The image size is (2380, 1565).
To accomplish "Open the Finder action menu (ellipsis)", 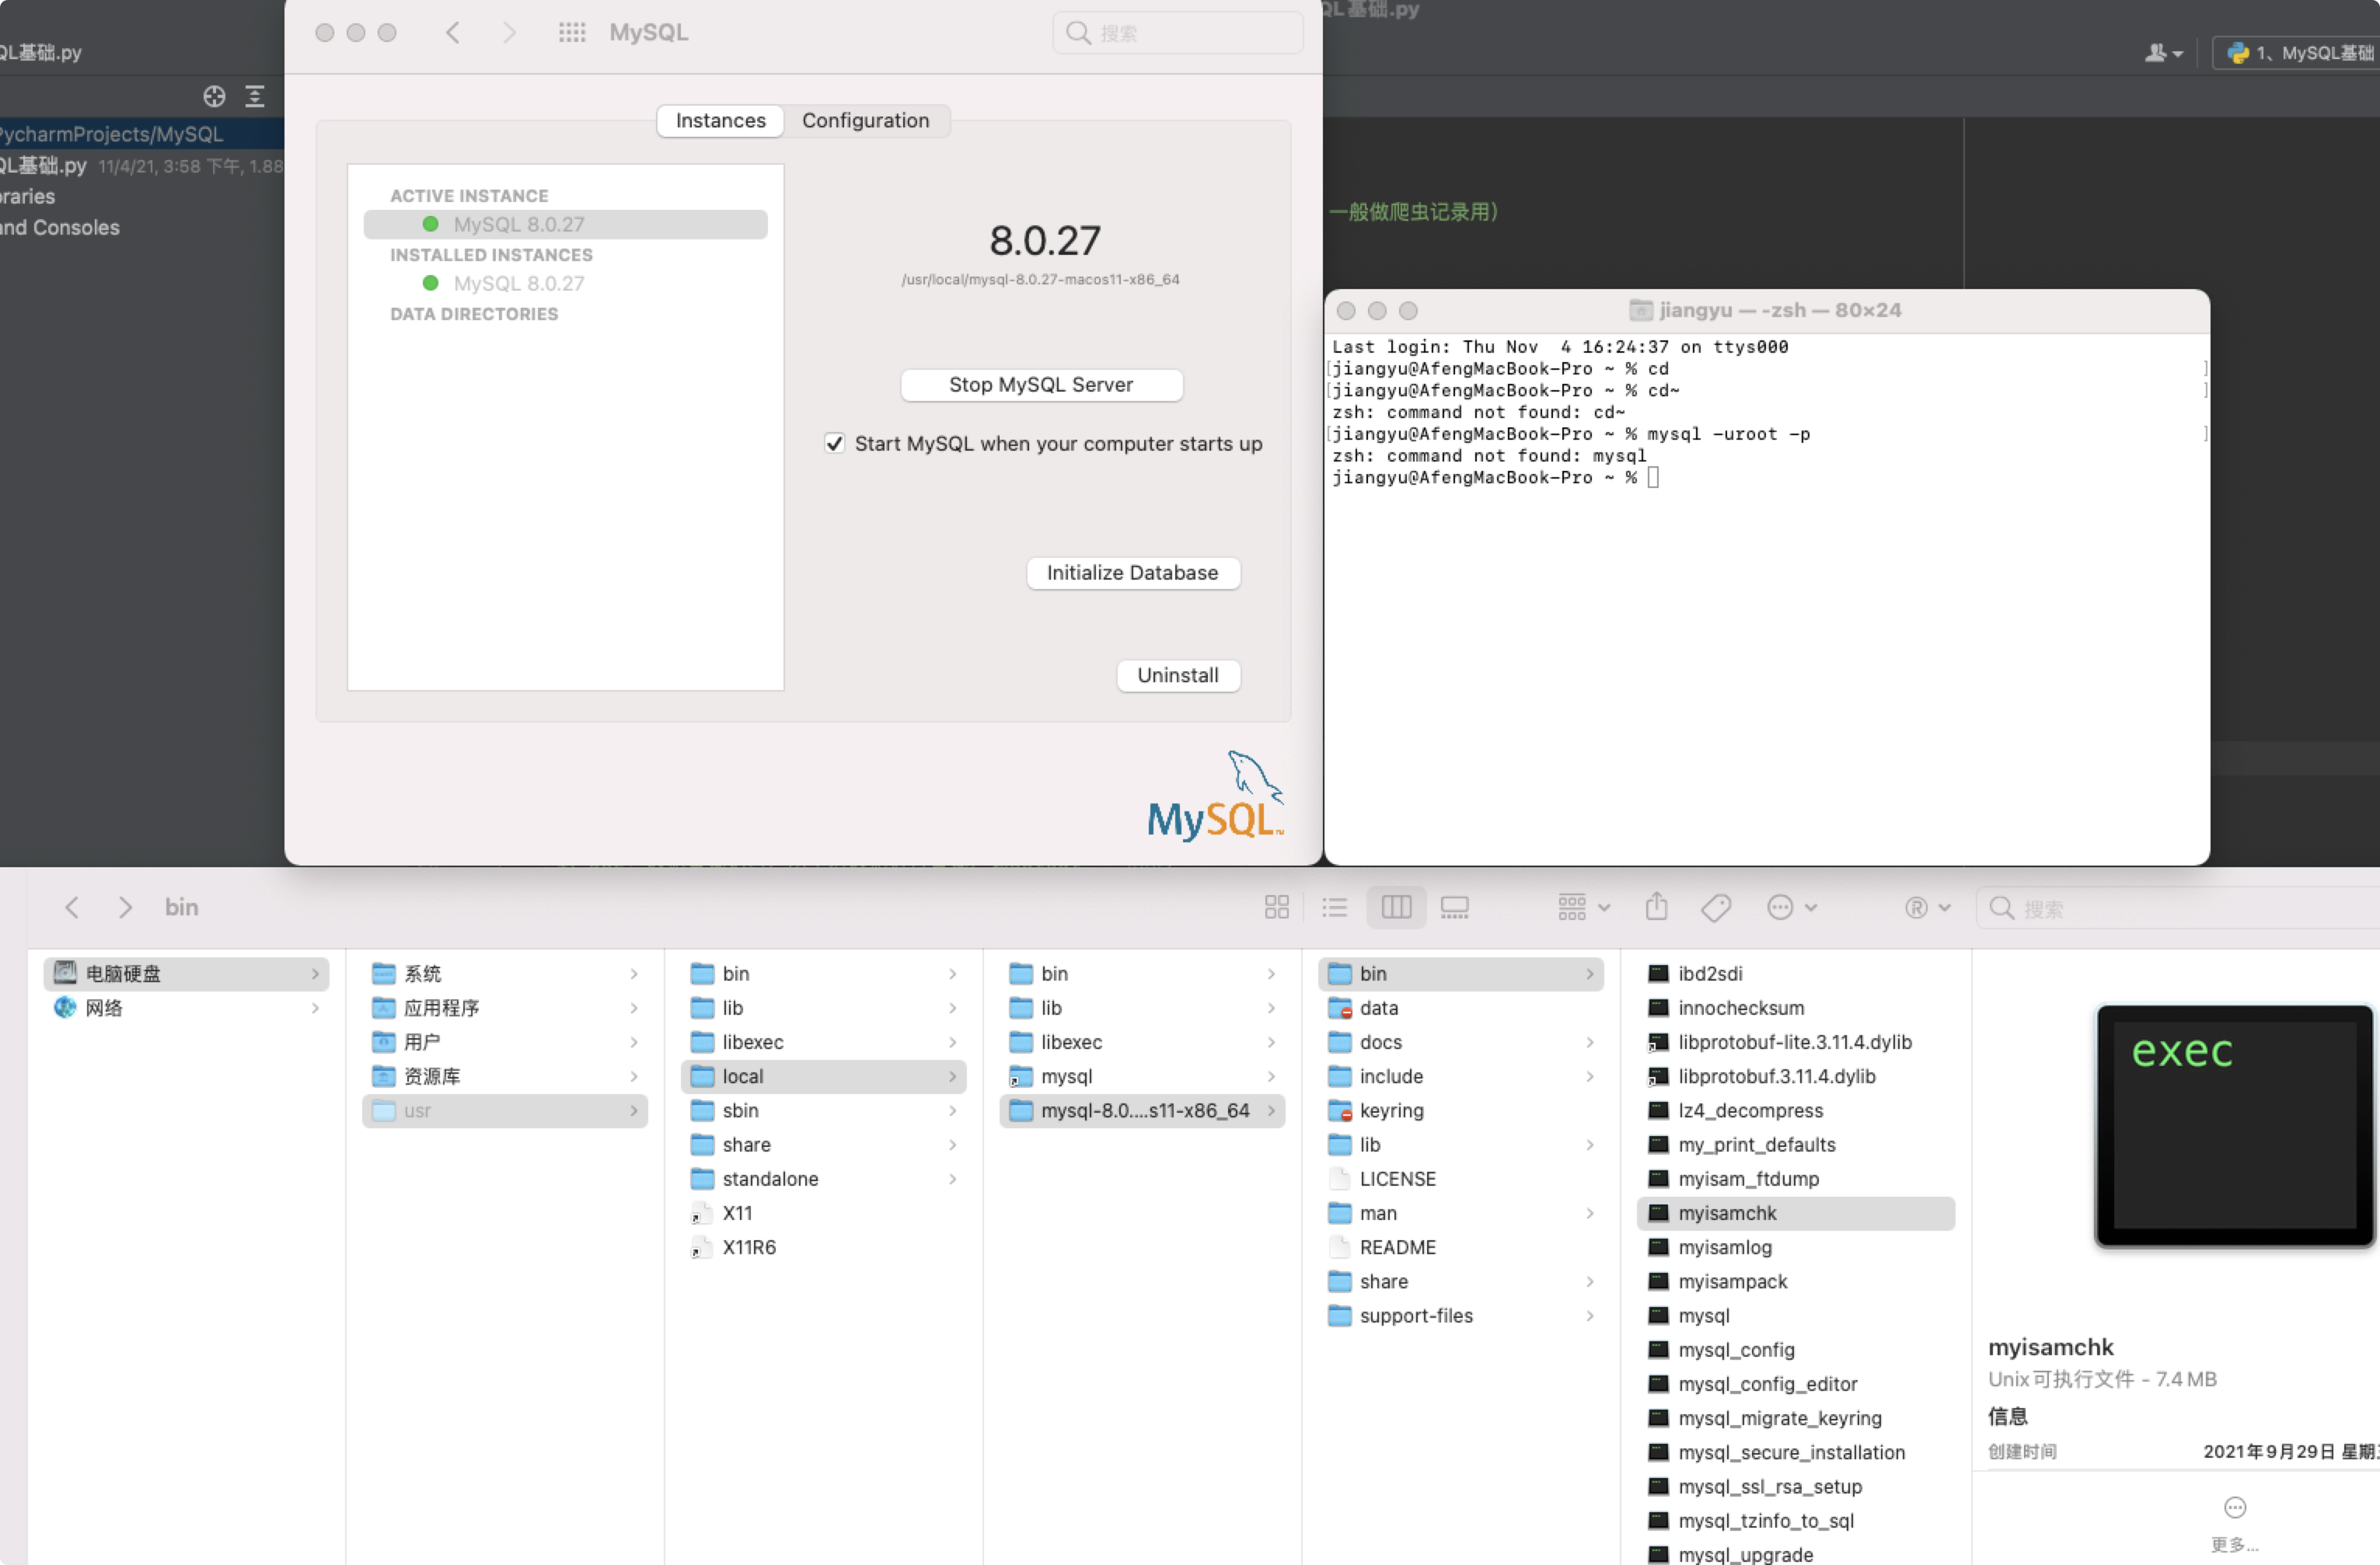I will coord(1791,907).
